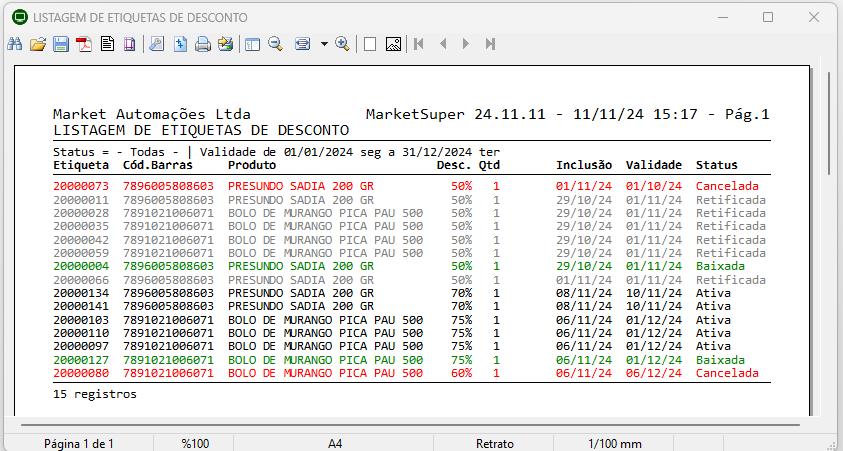Click validity date 06/12/24
843x451 pixels.
pyautogui.click(x=654, y=373)
